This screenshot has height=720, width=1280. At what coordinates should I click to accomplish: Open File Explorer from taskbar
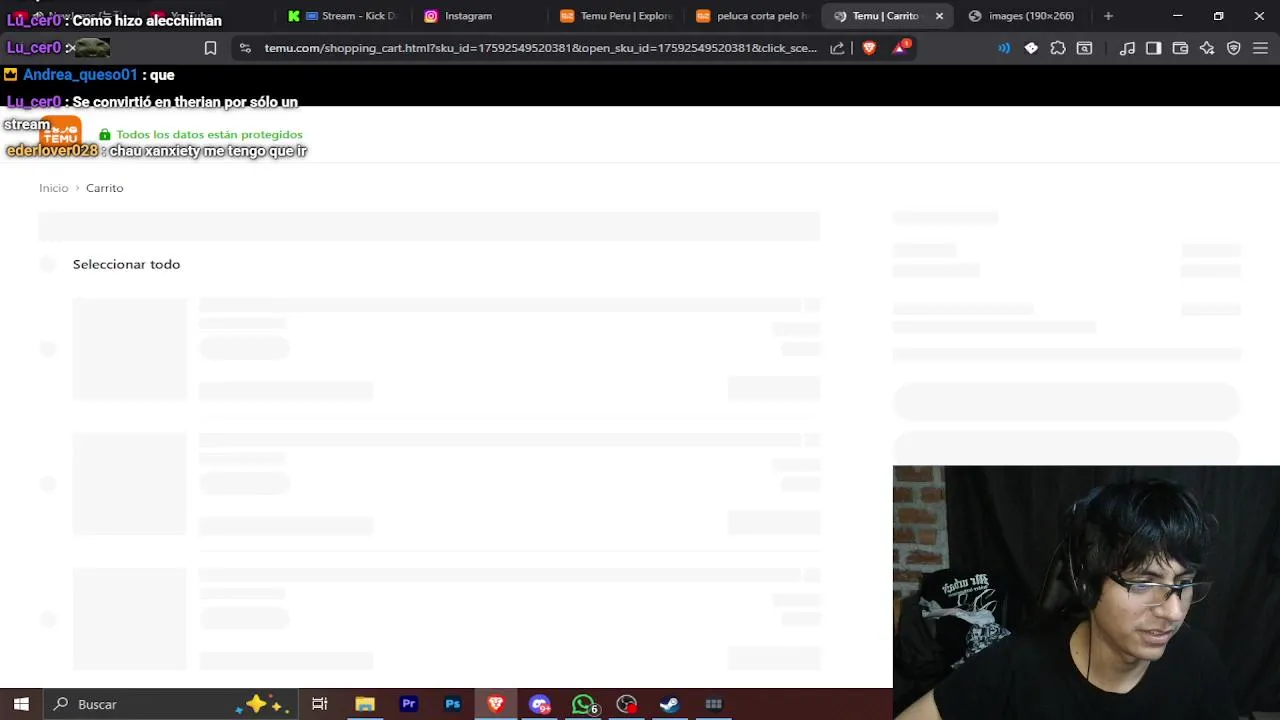pos(365,704)
